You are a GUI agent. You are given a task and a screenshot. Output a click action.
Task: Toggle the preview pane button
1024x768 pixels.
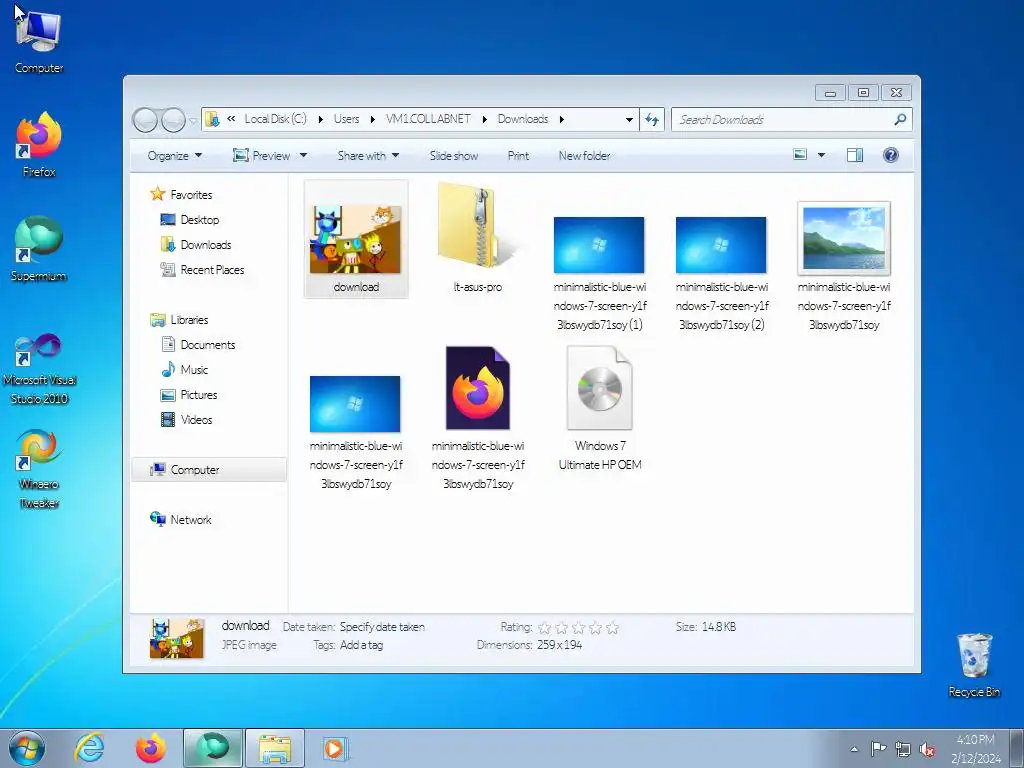[855, 155]
